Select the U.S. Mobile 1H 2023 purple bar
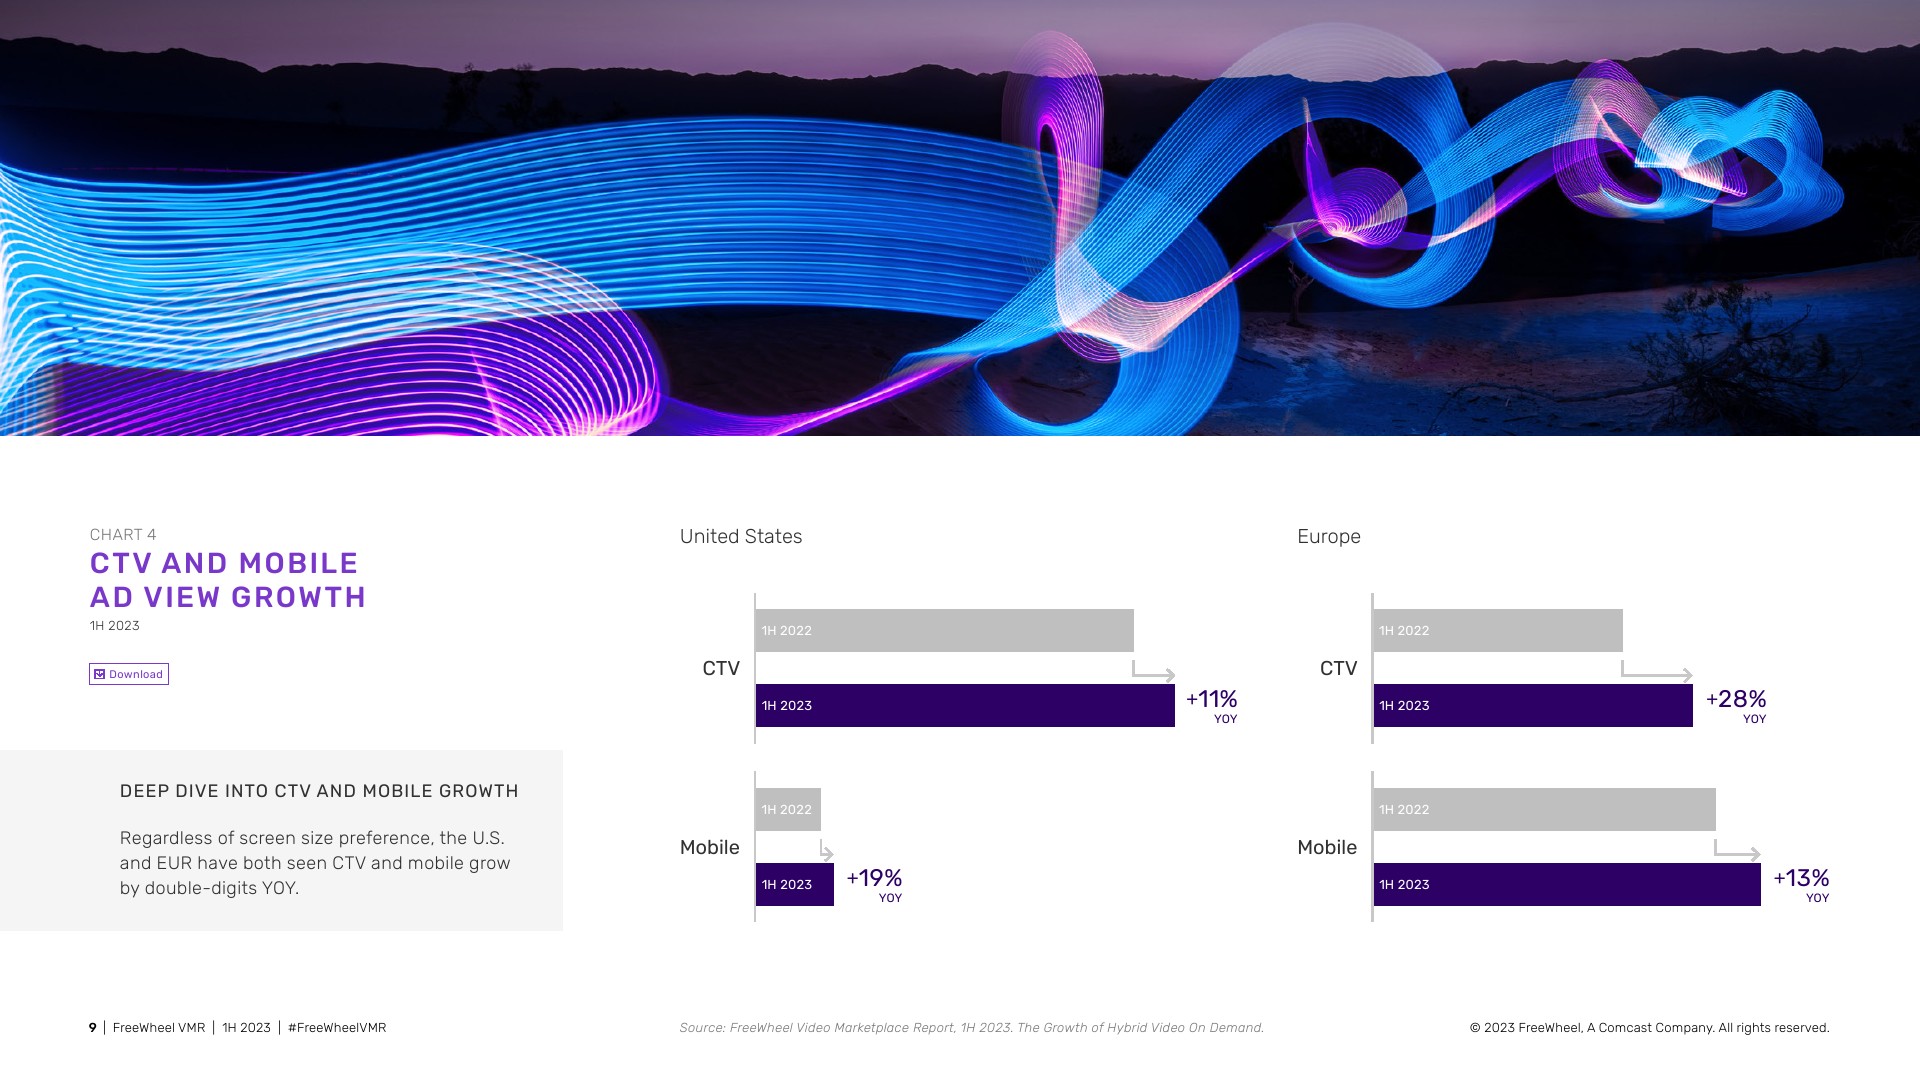Viewport: 1920px width, 1080px height. [x=795, y=885]
